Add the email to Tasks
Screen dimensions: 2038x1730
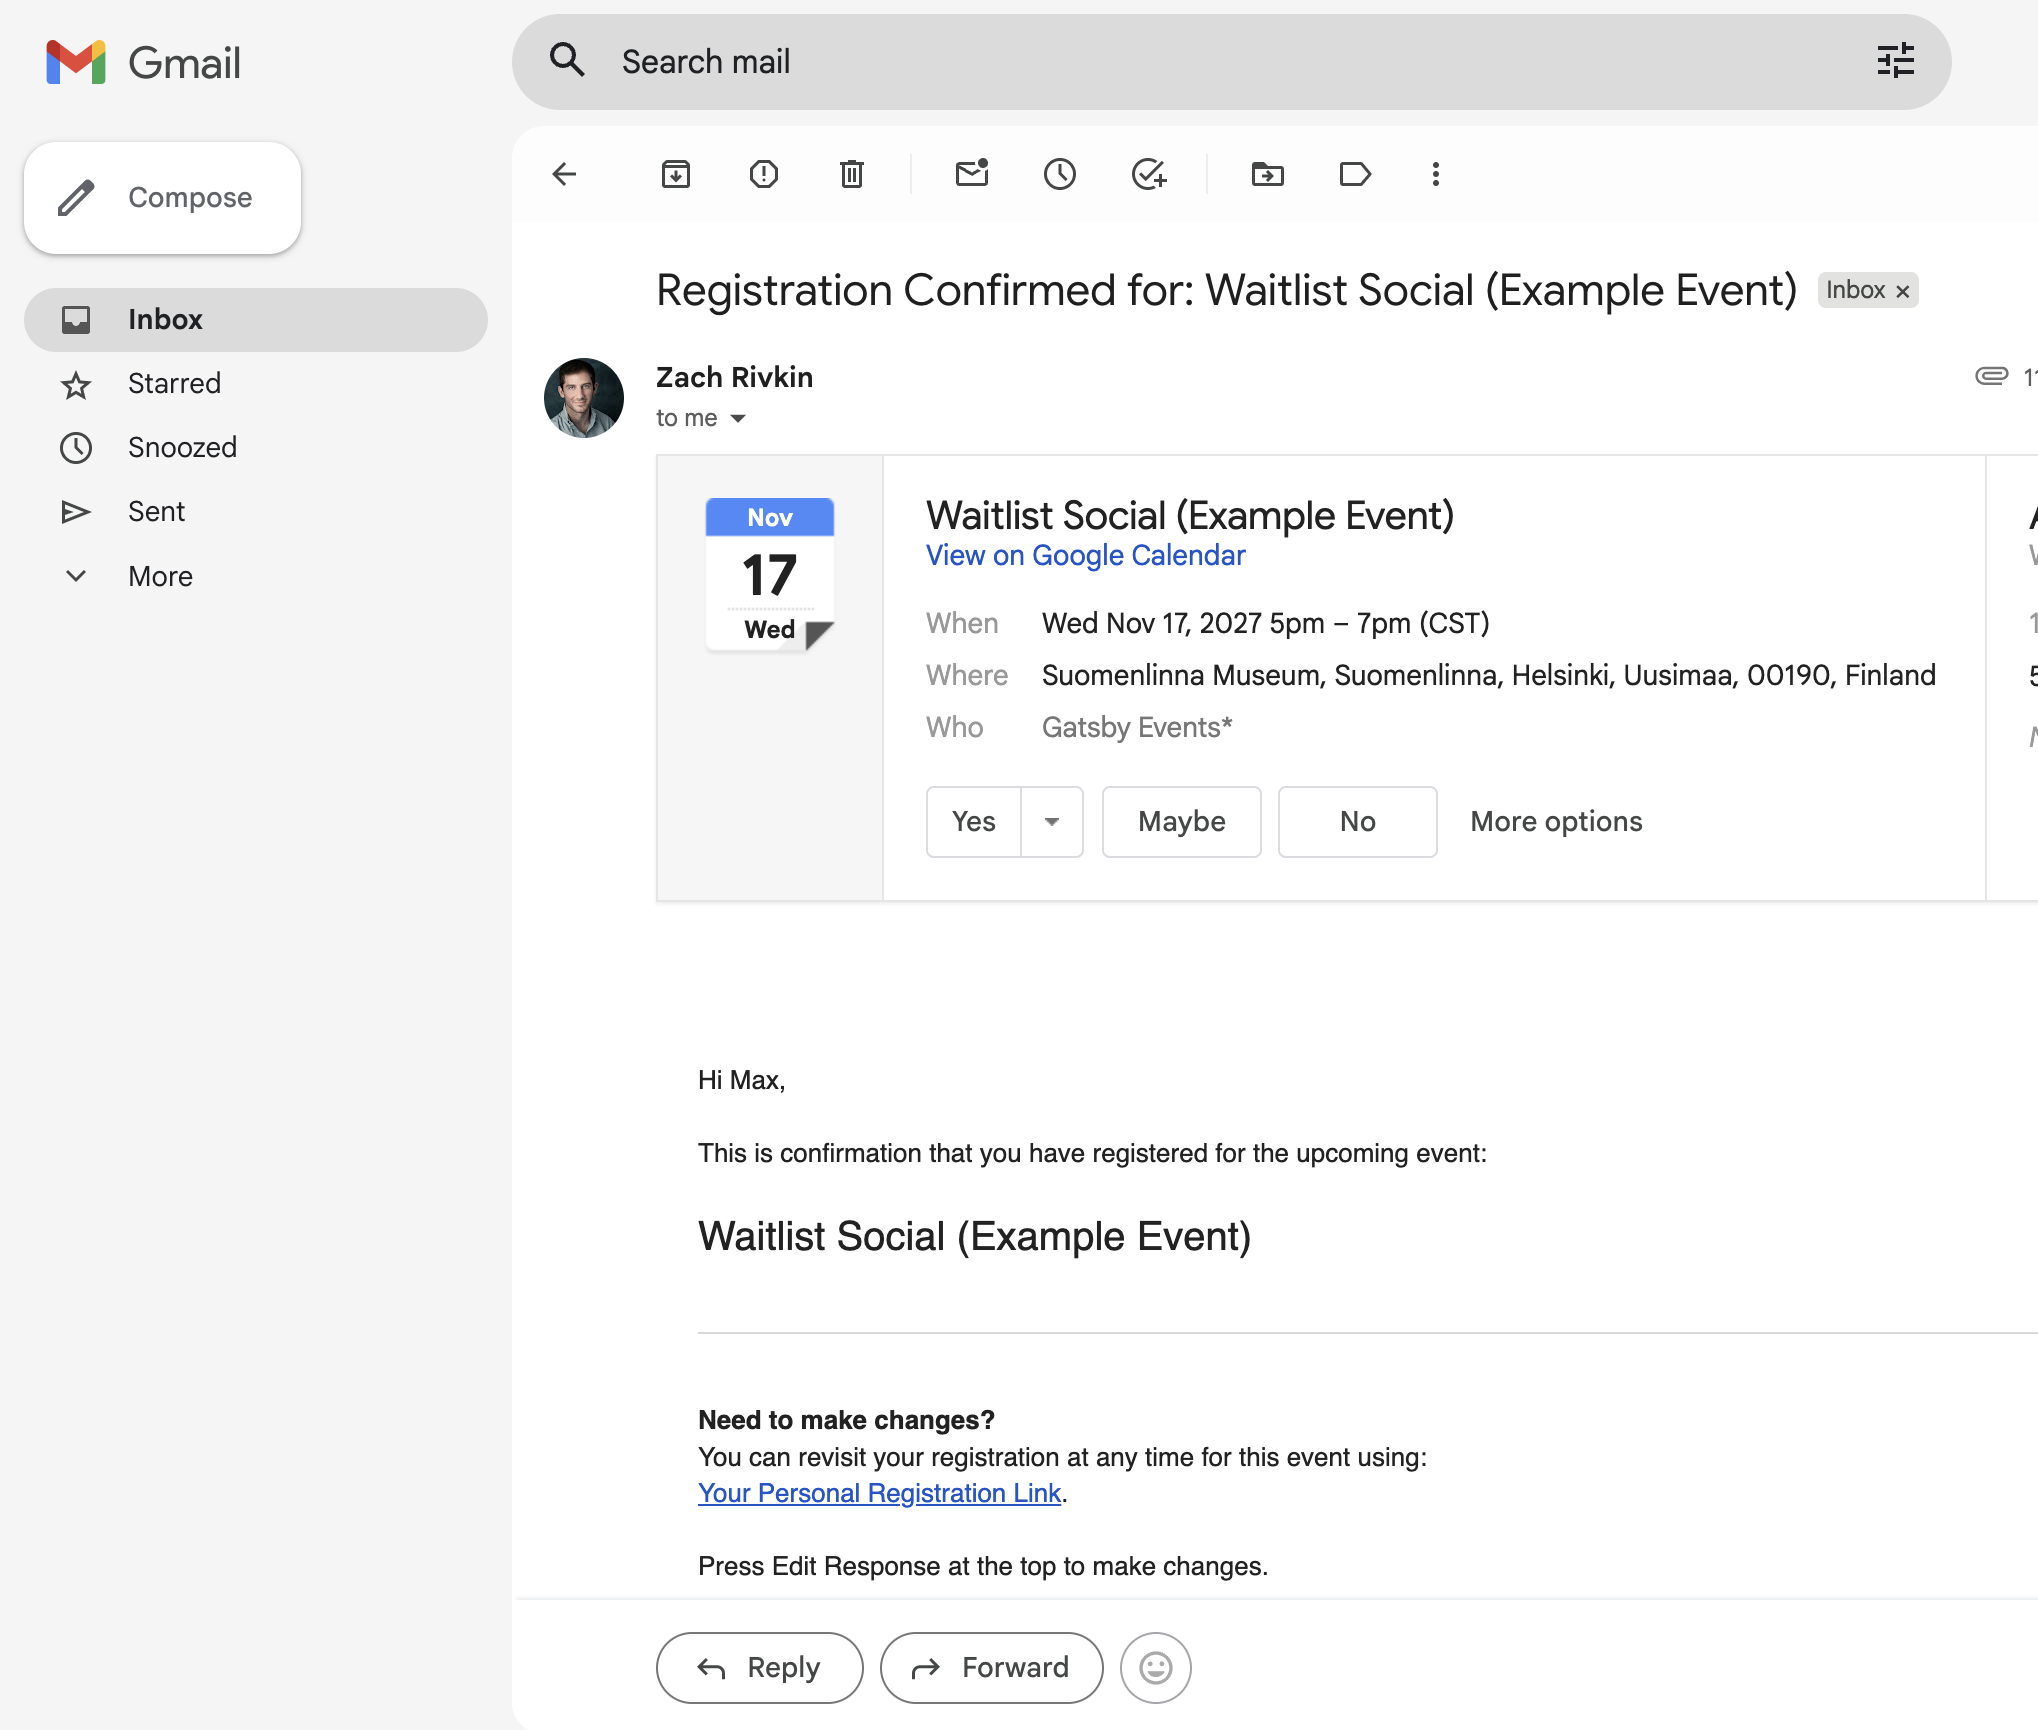point(1148,174)
